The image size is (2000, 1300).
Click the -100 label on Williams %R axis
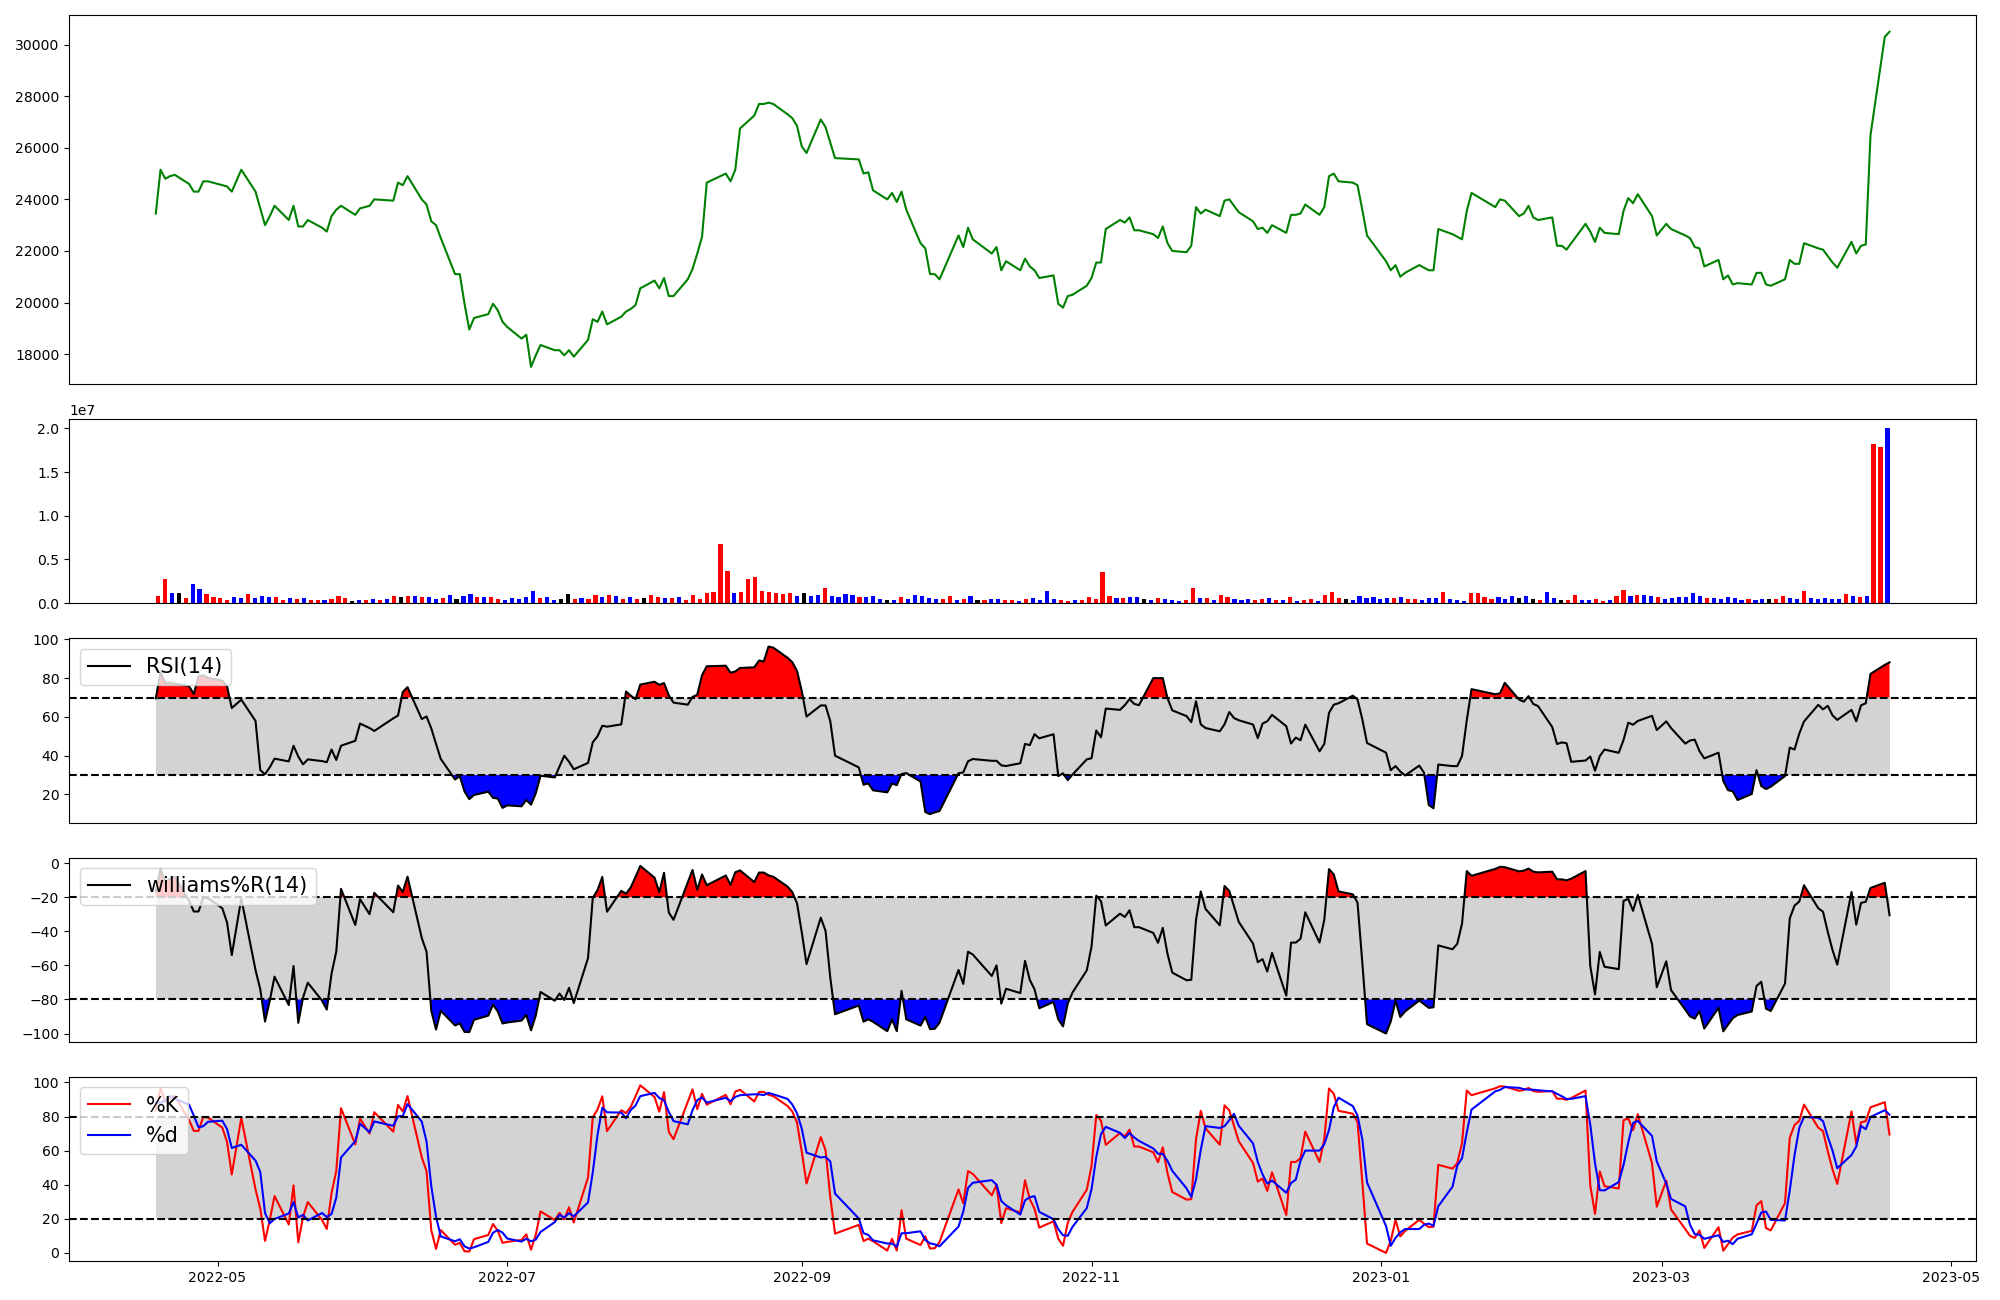41,1034
